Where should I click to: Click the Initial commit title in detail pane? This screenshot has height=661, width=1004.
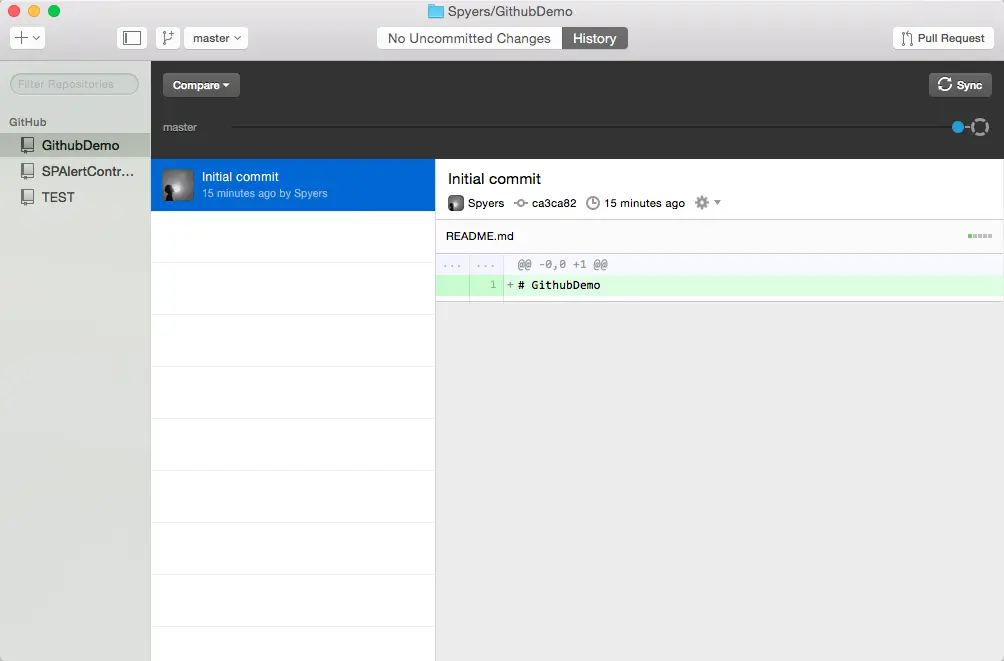494,179
